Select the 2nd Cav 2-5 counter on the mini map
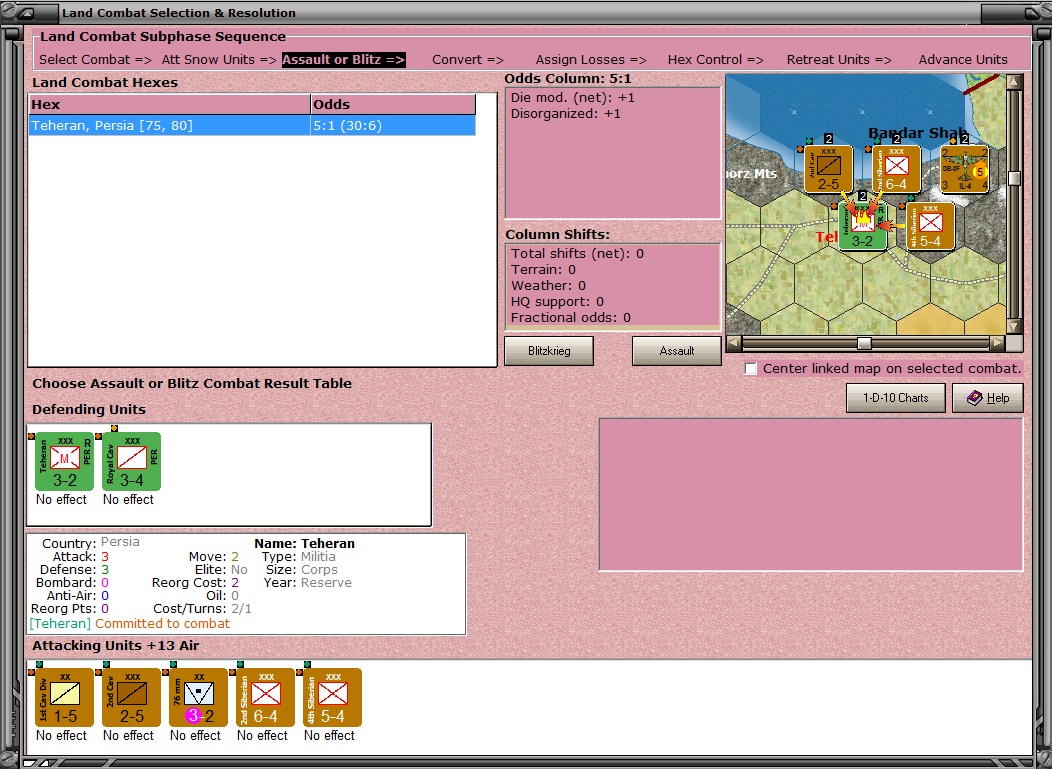Screen dimensions: 1052x769 (828, 168)
